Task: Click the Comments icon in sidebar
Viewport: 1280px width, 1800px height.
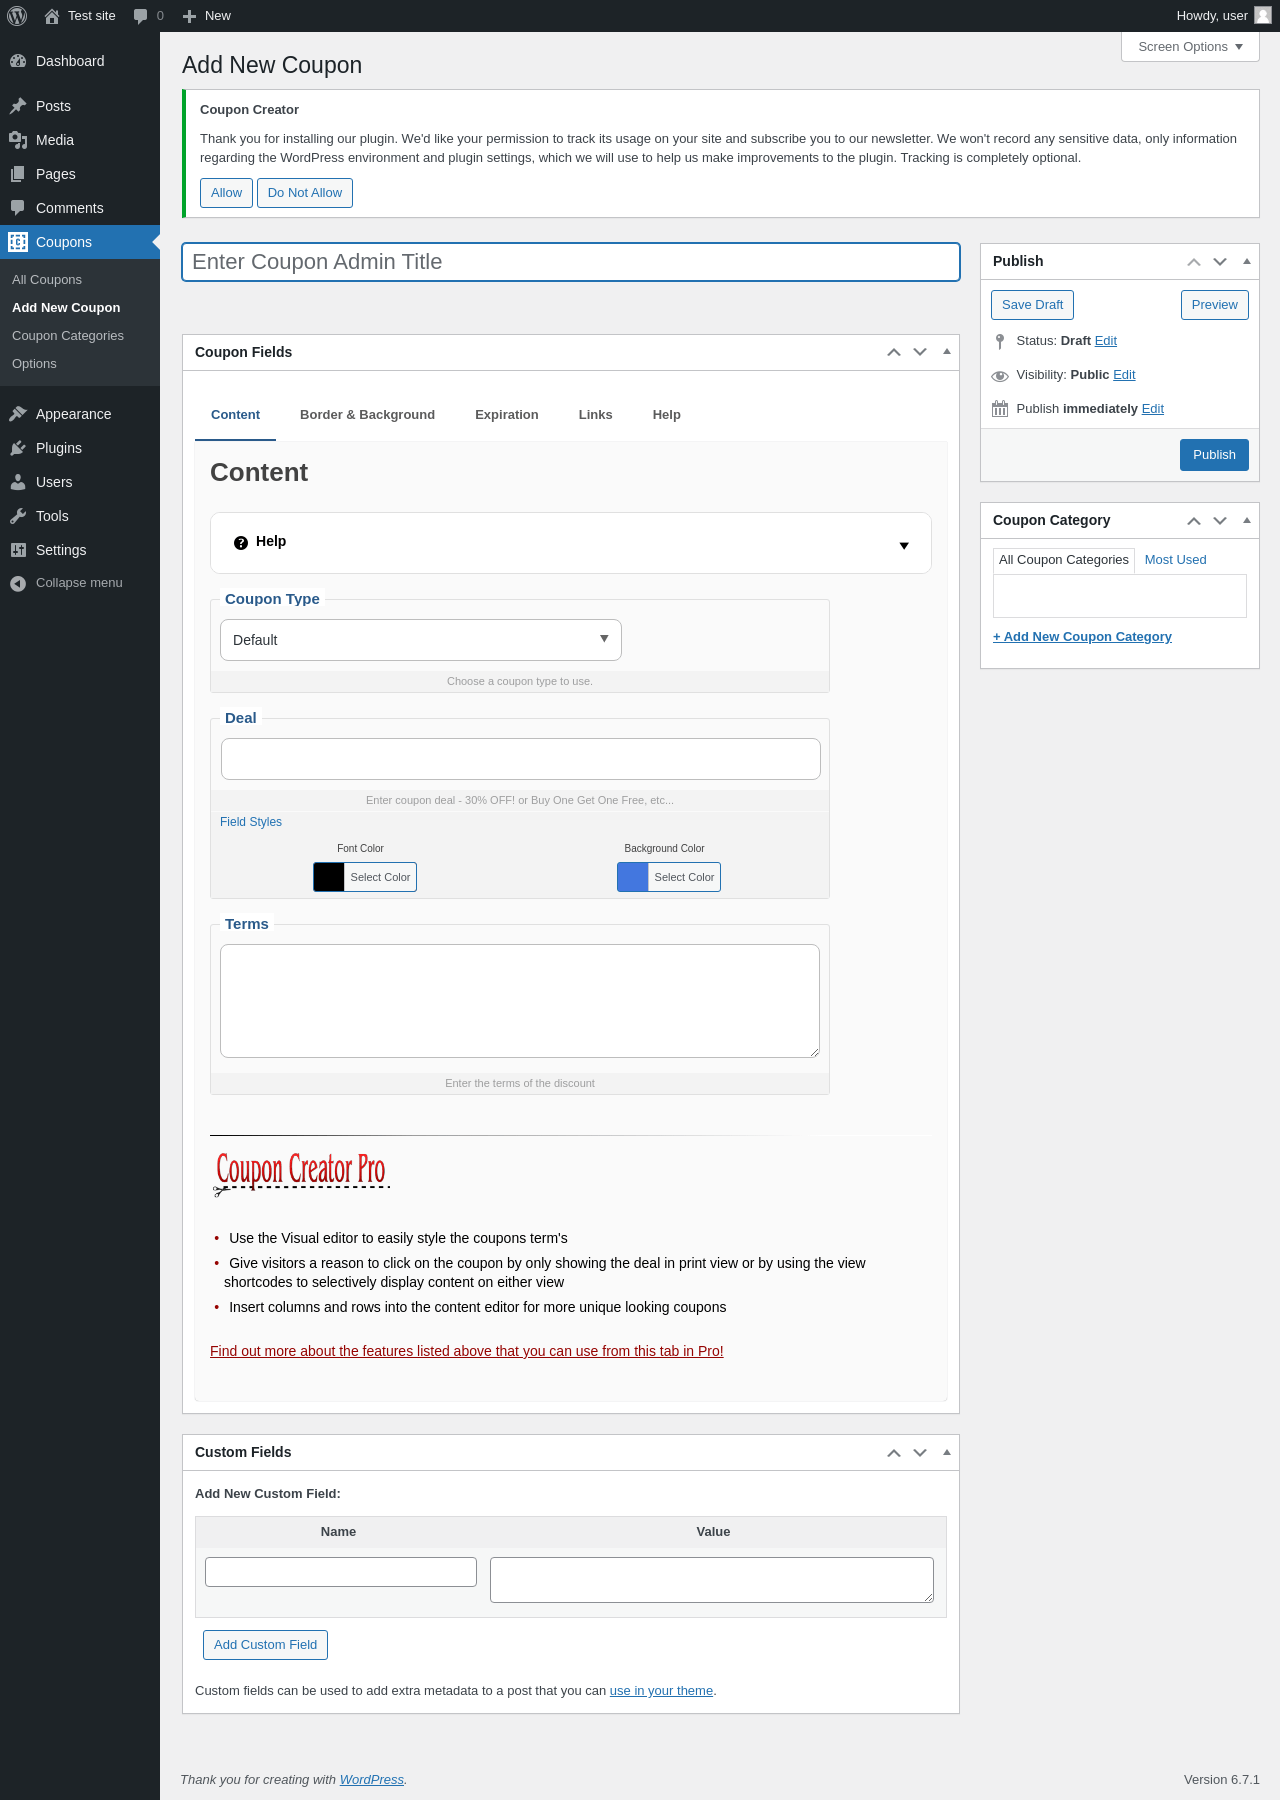Action: click(18, 208)
